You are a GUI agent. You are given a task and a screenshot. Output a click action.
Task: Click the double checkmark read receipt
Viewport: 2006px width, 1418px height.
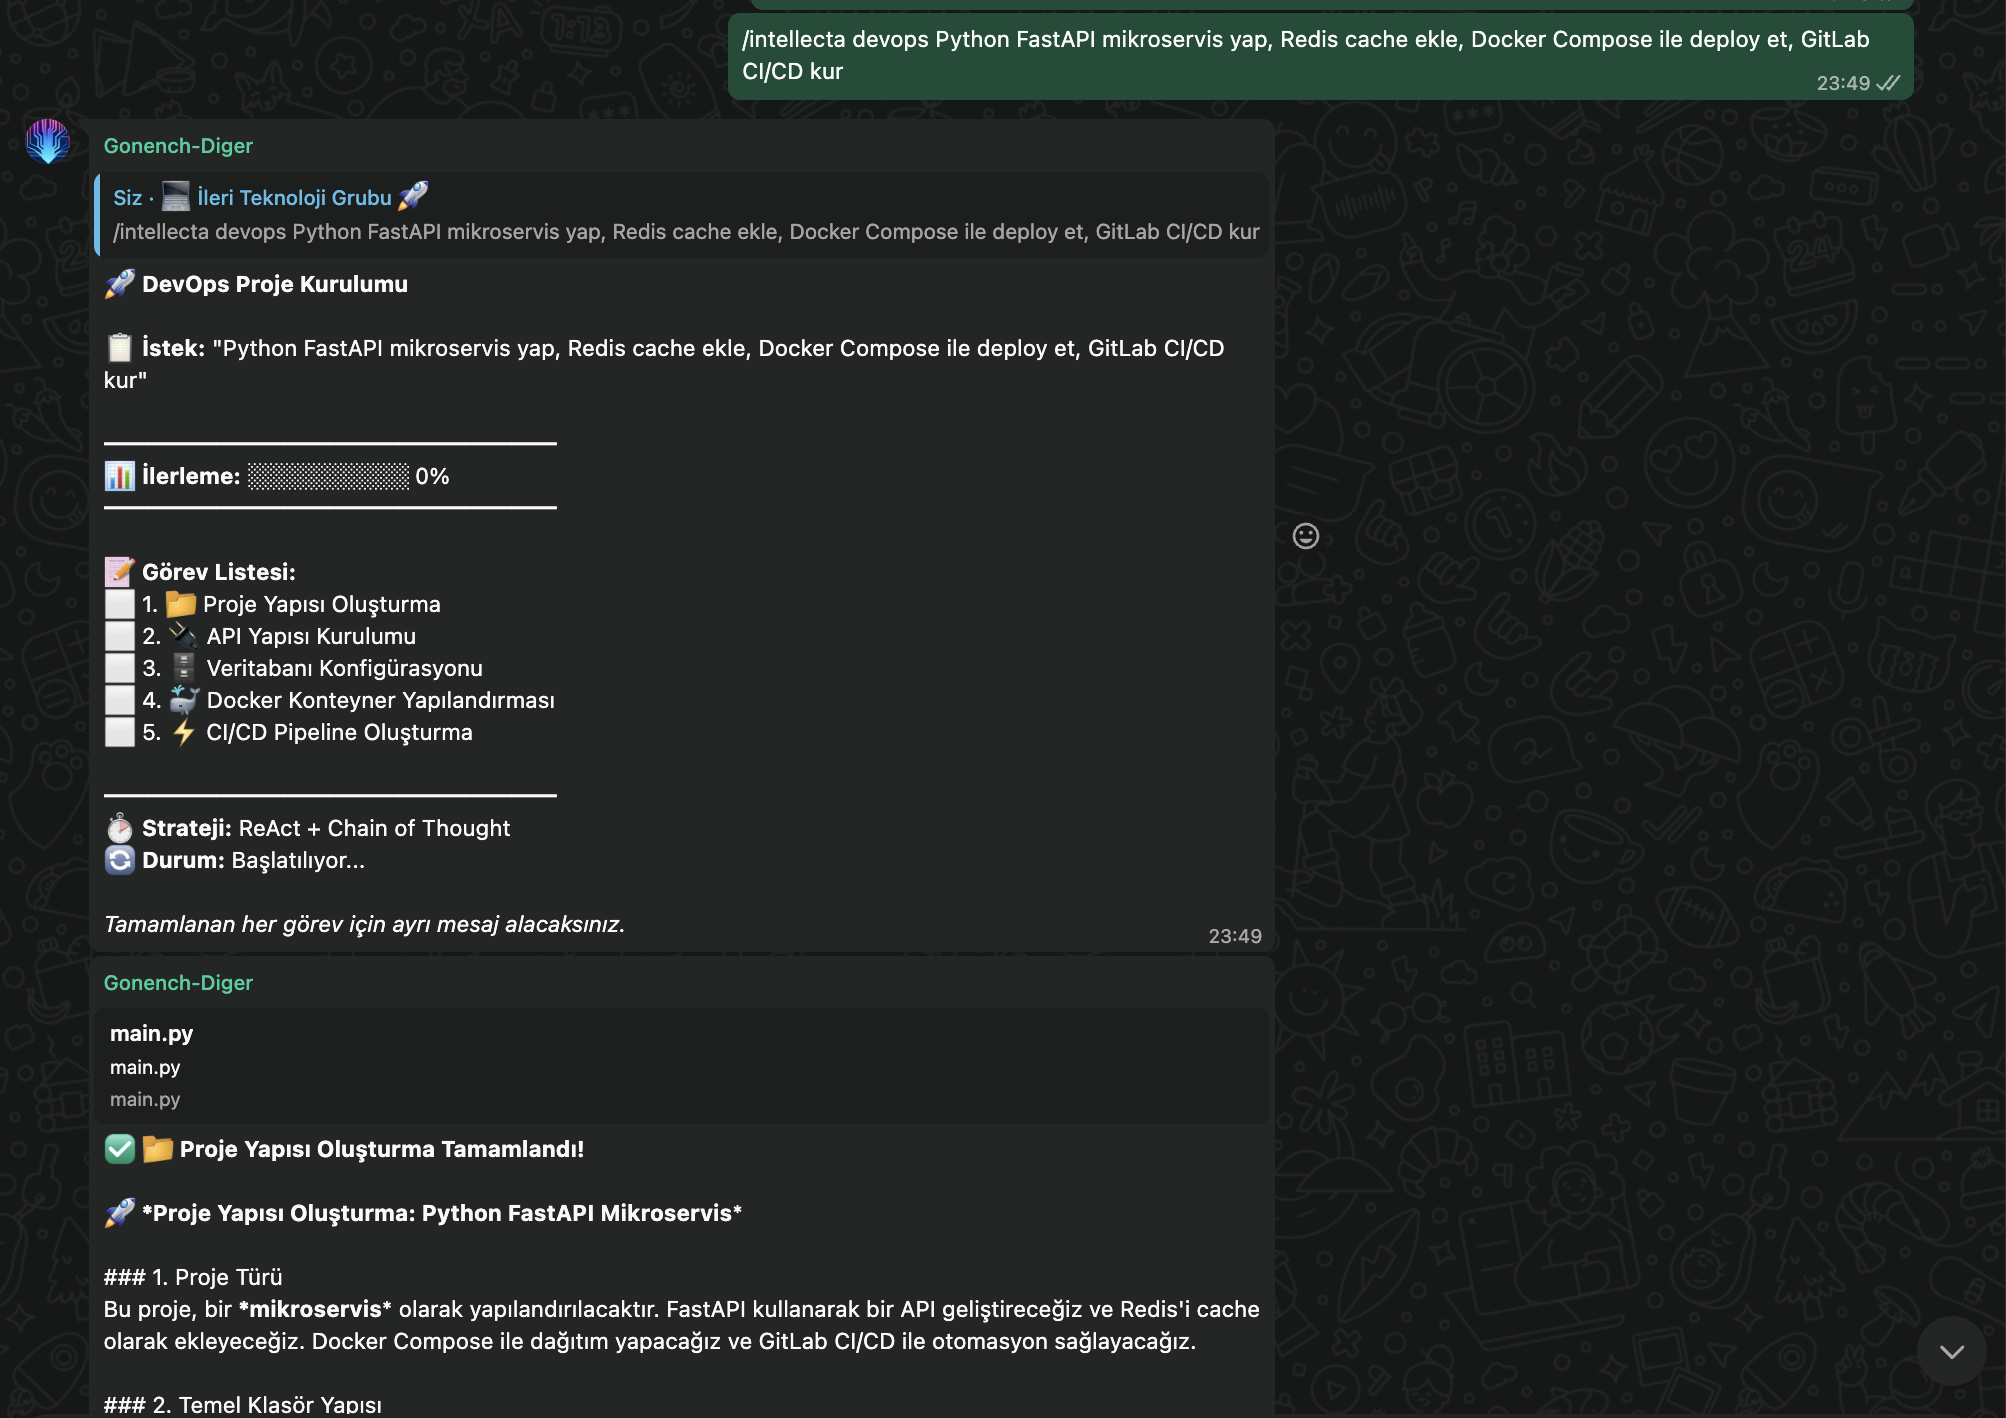pyautogui.click(x=1888, y=83)
